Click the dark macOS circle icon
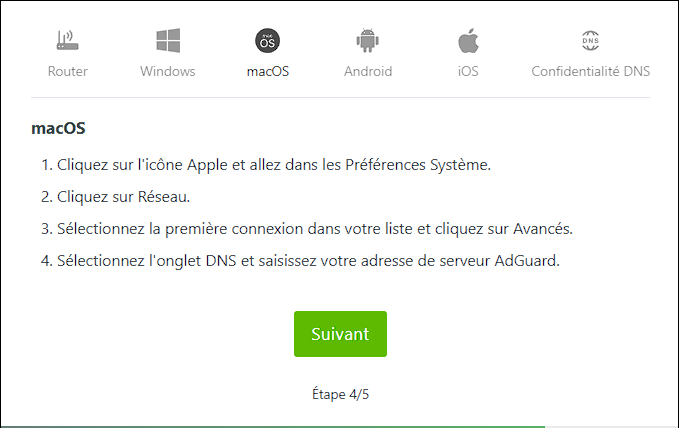The height and width of the screenshot is (428, 679). point(268,41)
